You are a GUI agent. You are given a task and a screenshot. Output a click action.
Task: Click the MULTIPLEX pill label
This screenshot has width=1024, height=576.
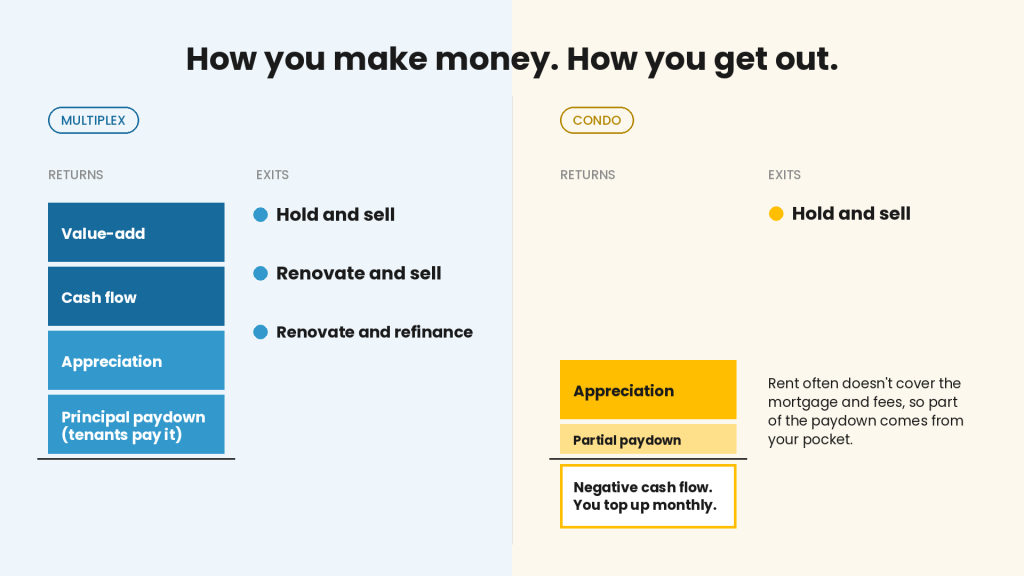[93, 120]
